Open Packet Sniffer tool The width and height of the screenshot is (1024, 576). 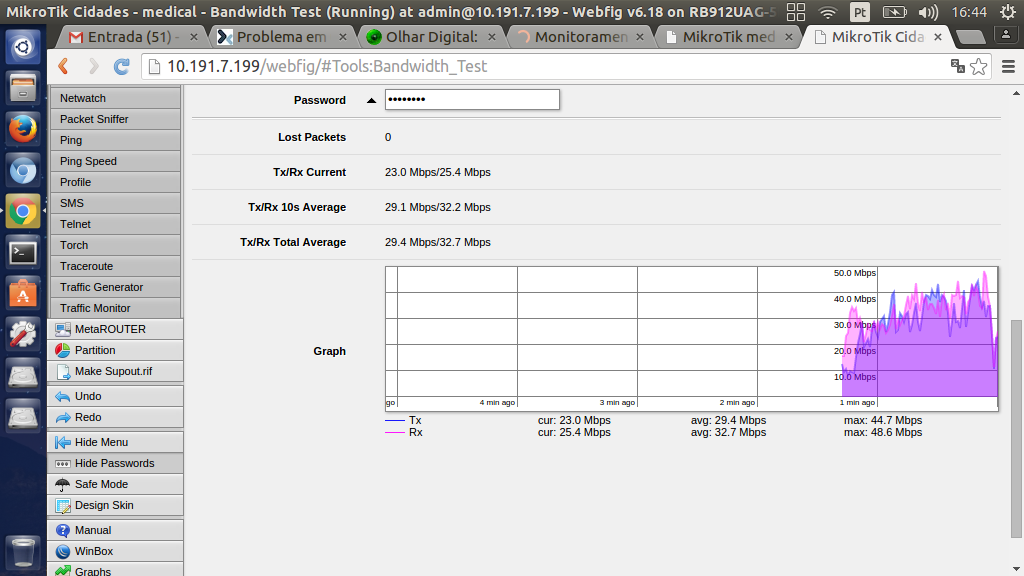pyautogui.click(x=115, y=119)
